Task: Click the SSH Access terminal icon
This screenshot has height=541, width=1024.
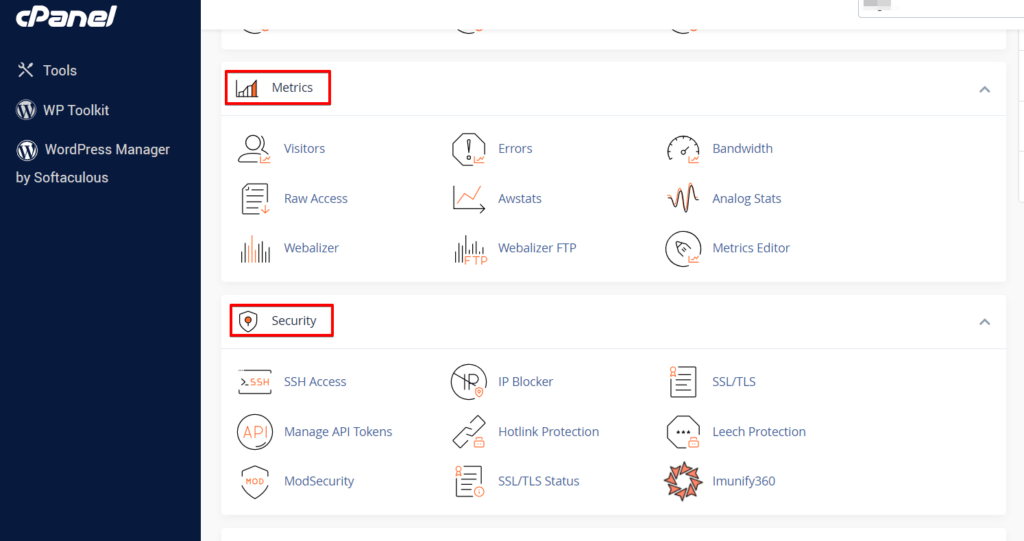Action: tap(255, 382)
